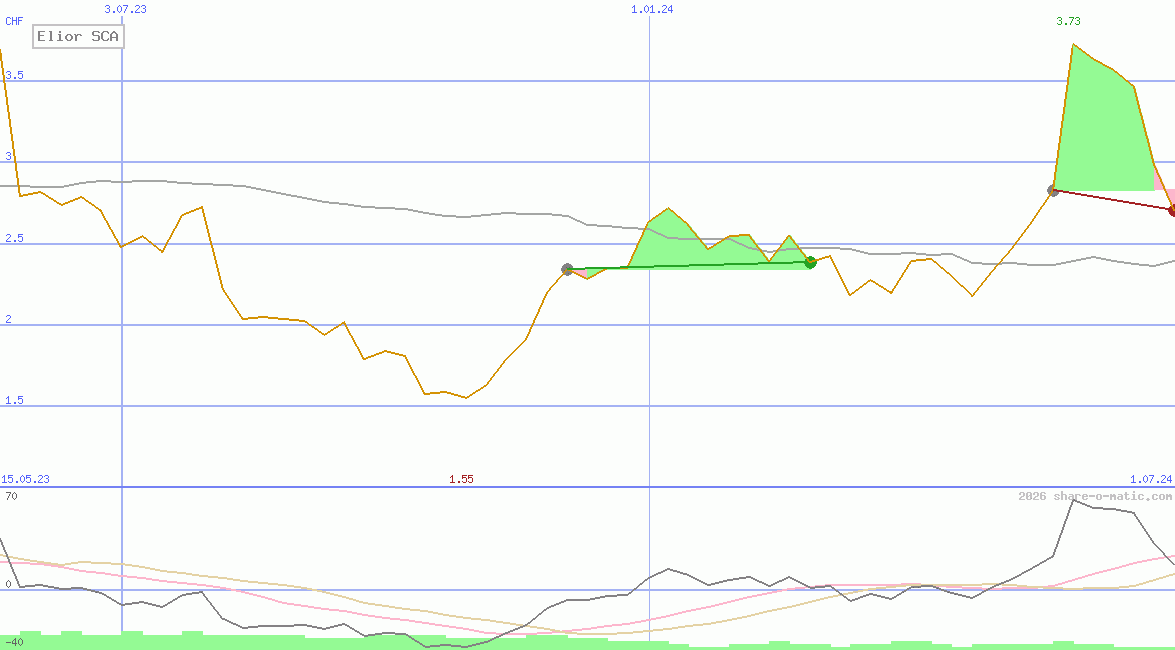Click the 1.5 price axis label

(x=14, y=400)
